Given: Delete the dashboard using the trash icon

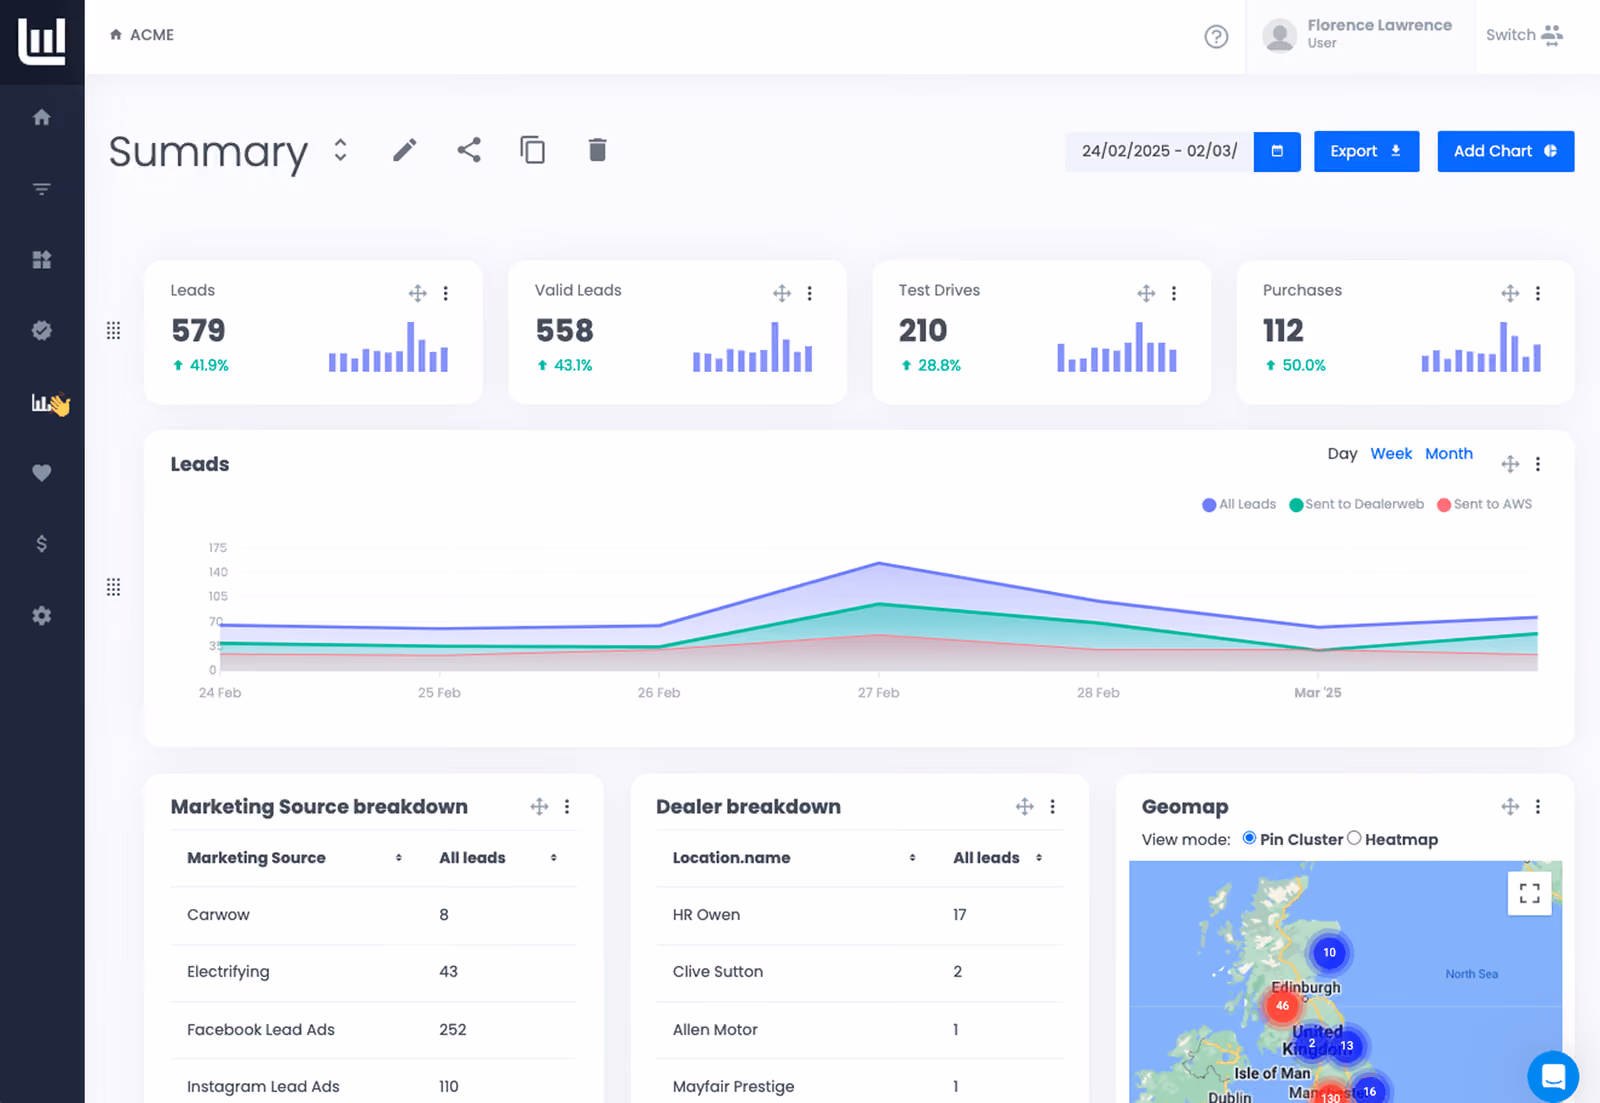Looking at the screenshot, I should (597, 150).
